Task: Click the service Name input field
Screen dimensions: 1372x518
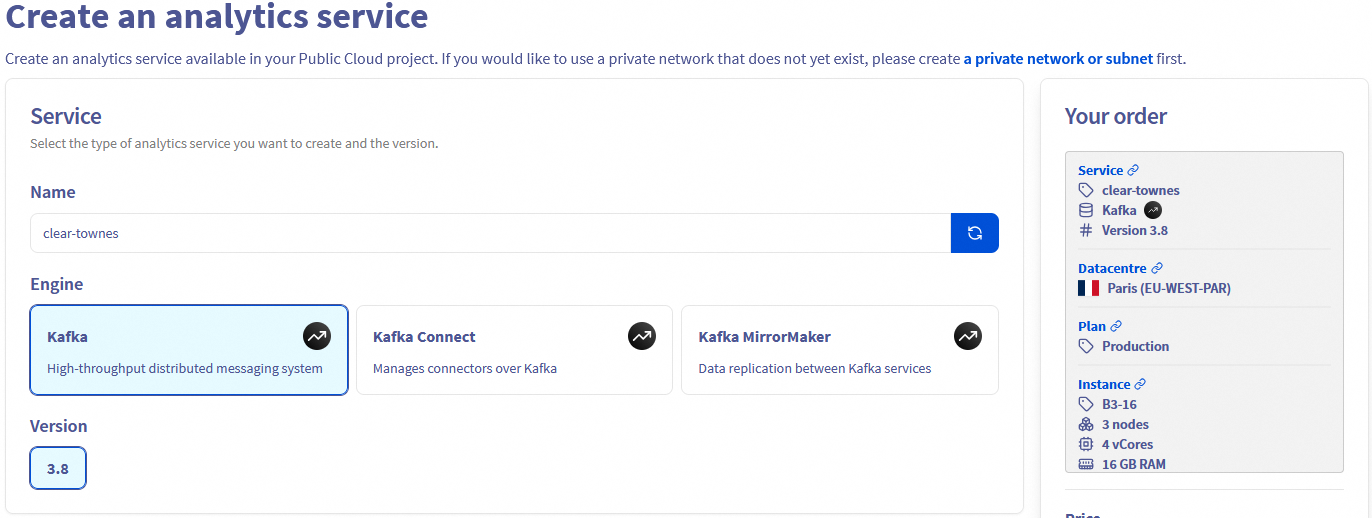Action: pos(490,233)
